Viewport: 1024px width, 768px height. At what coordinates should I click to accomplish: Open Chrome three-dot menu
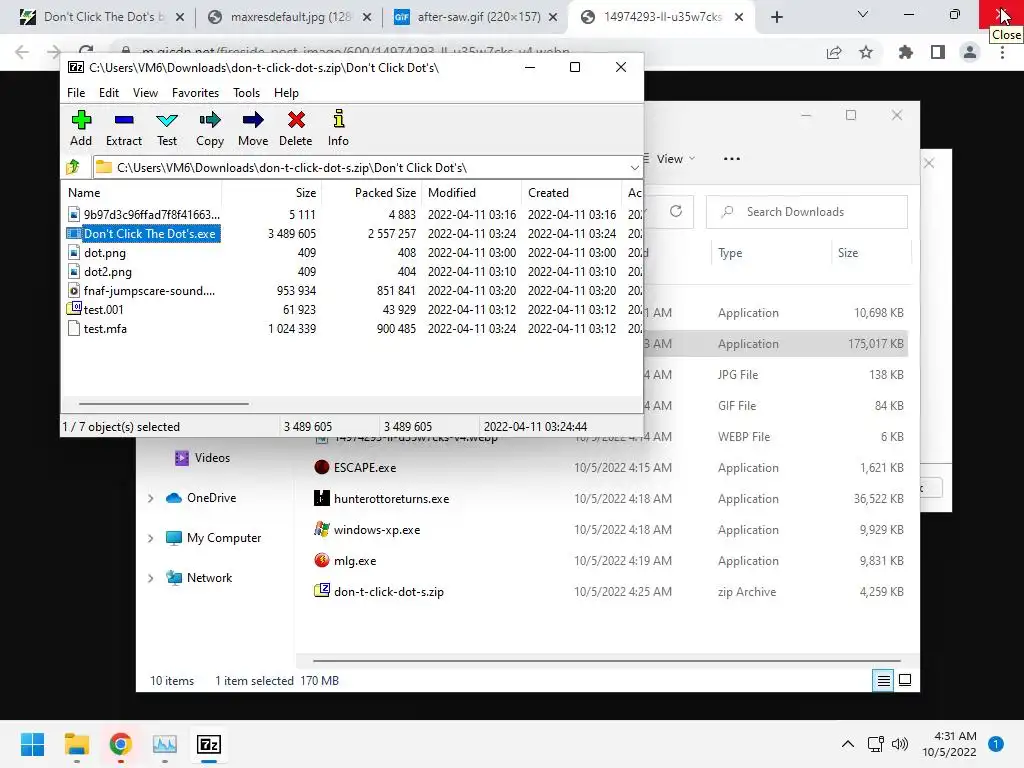1002,52
